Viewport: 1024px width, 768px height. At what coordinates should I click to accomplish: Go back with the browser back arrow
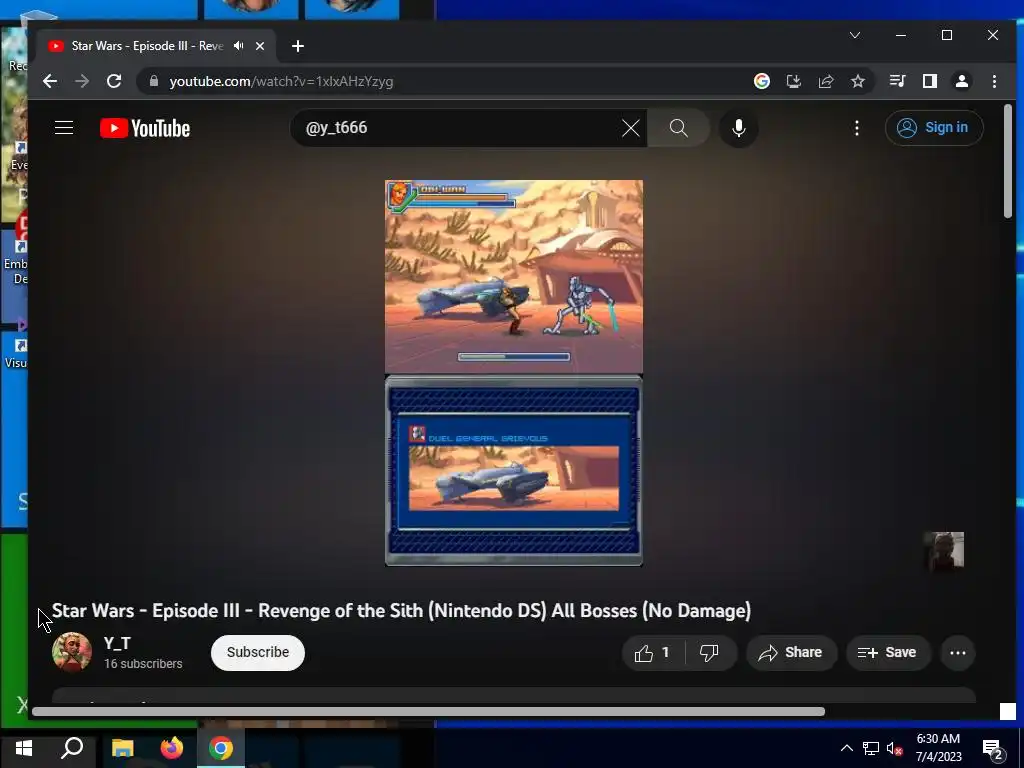pos(50,81)
